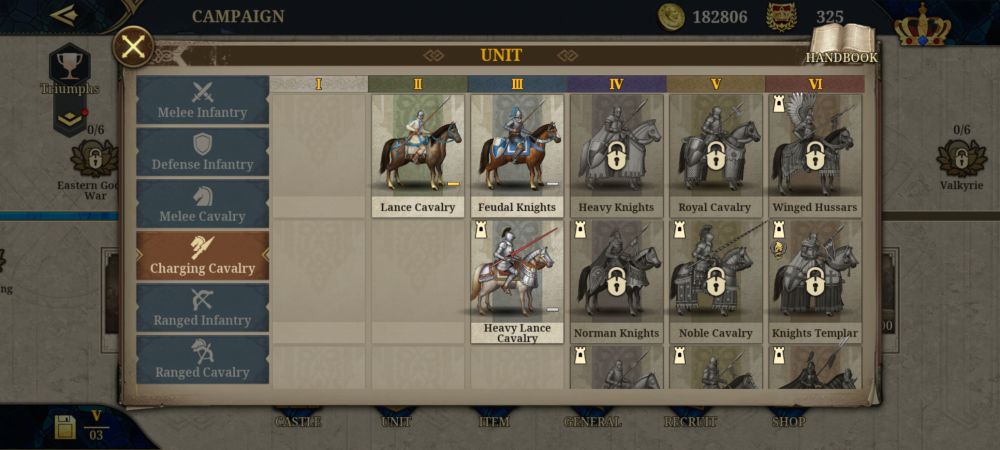The height and width of the screenshot is (450, 1000).
Task: Open the Shop menu at bottom
Action: click(x=788, y=421)
